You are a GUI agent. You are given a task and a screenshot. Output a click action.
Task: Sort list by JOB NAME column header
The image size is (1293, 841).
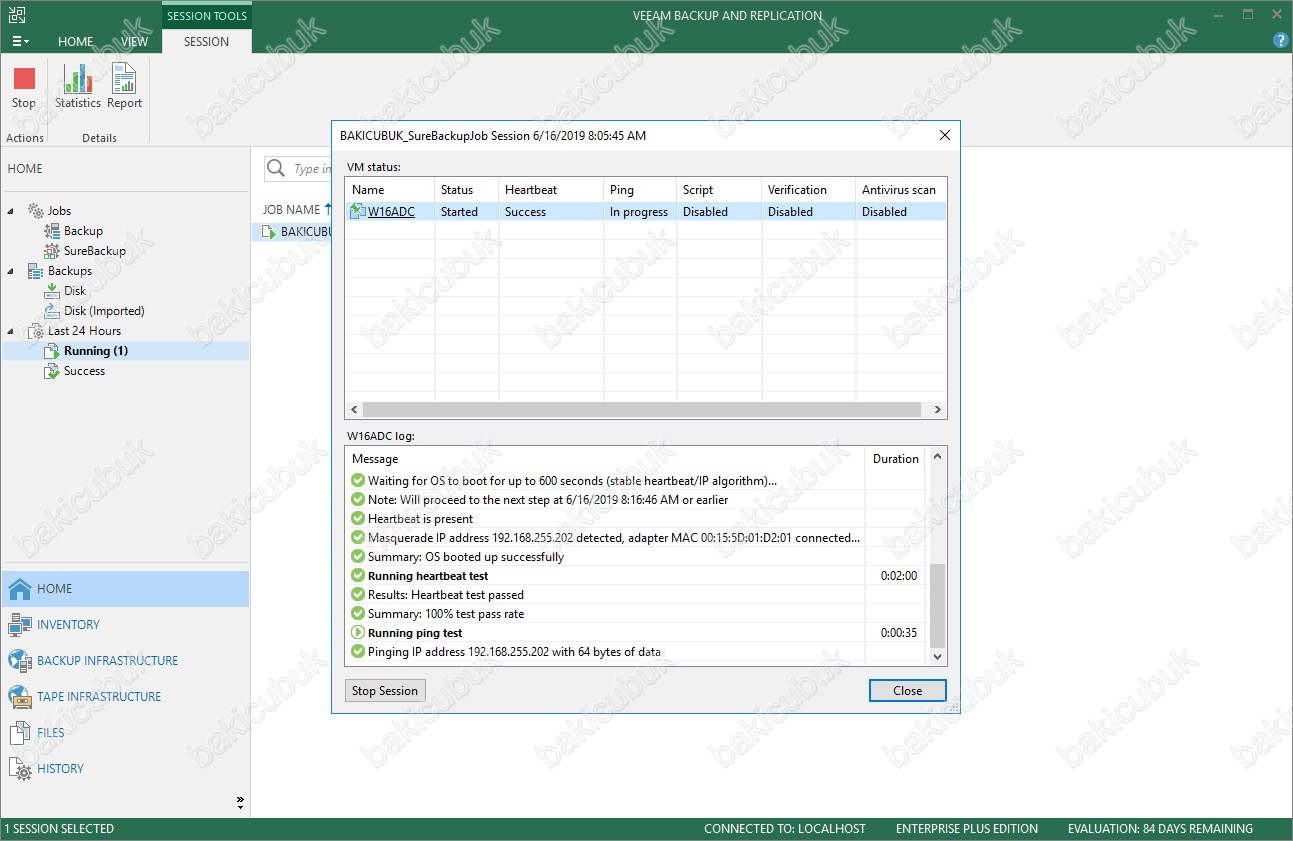[x=291, y=210]
